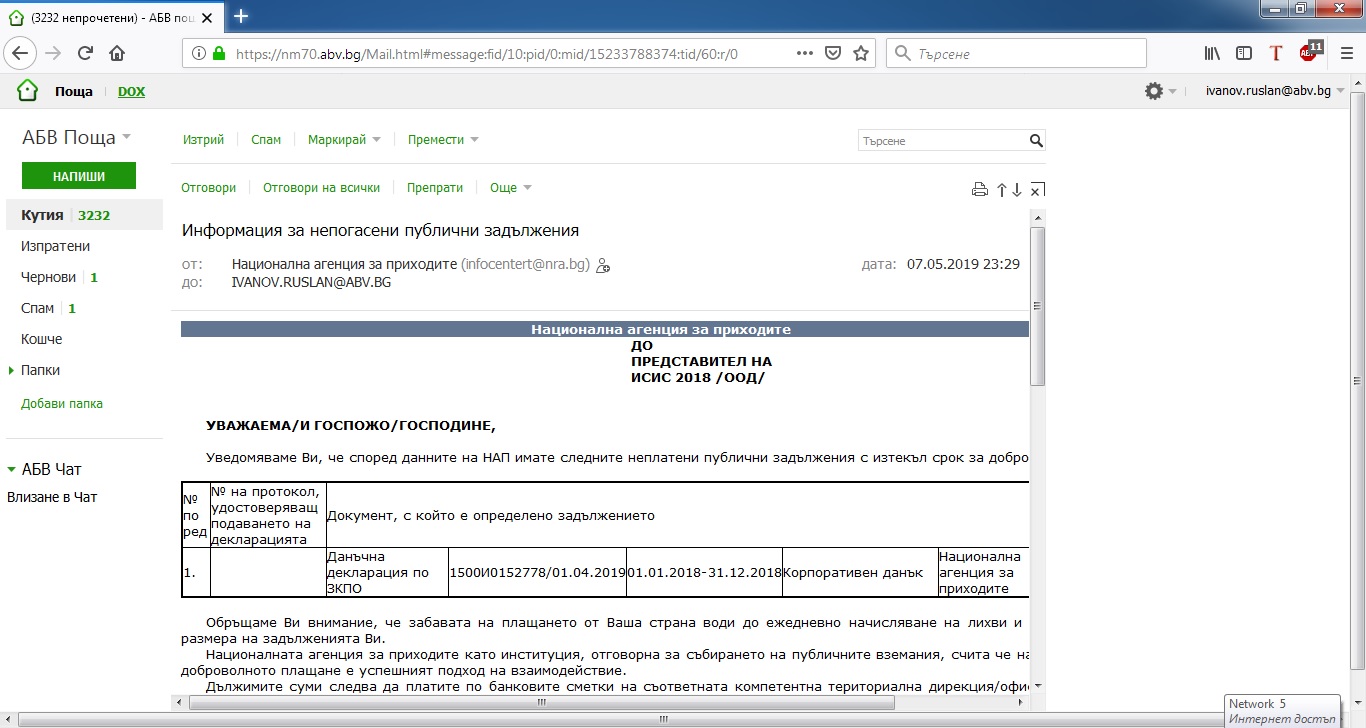Click the mail Търсене search field
The height and width of the screenshot is (728, 1366).
coord(943,141)
